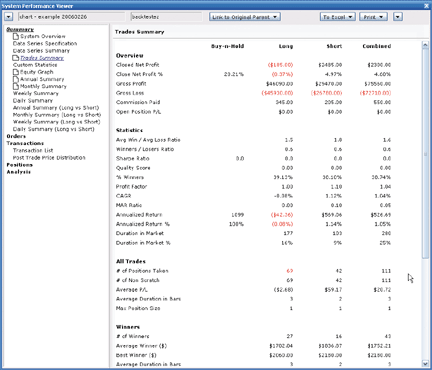Click the Equity Graph page icon
The width and height of the screenshot is (432, 370).
pyautogui.click(x=16, y=72)
